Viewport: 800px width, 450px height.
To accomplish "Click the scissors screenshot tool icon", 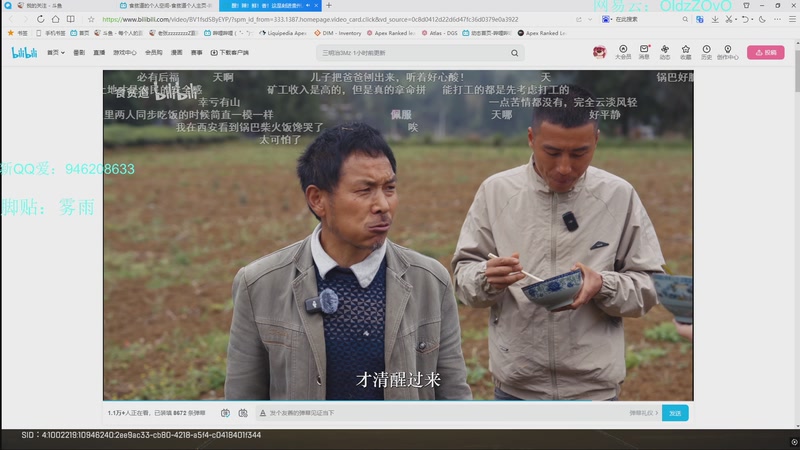I will coord(729,19).
